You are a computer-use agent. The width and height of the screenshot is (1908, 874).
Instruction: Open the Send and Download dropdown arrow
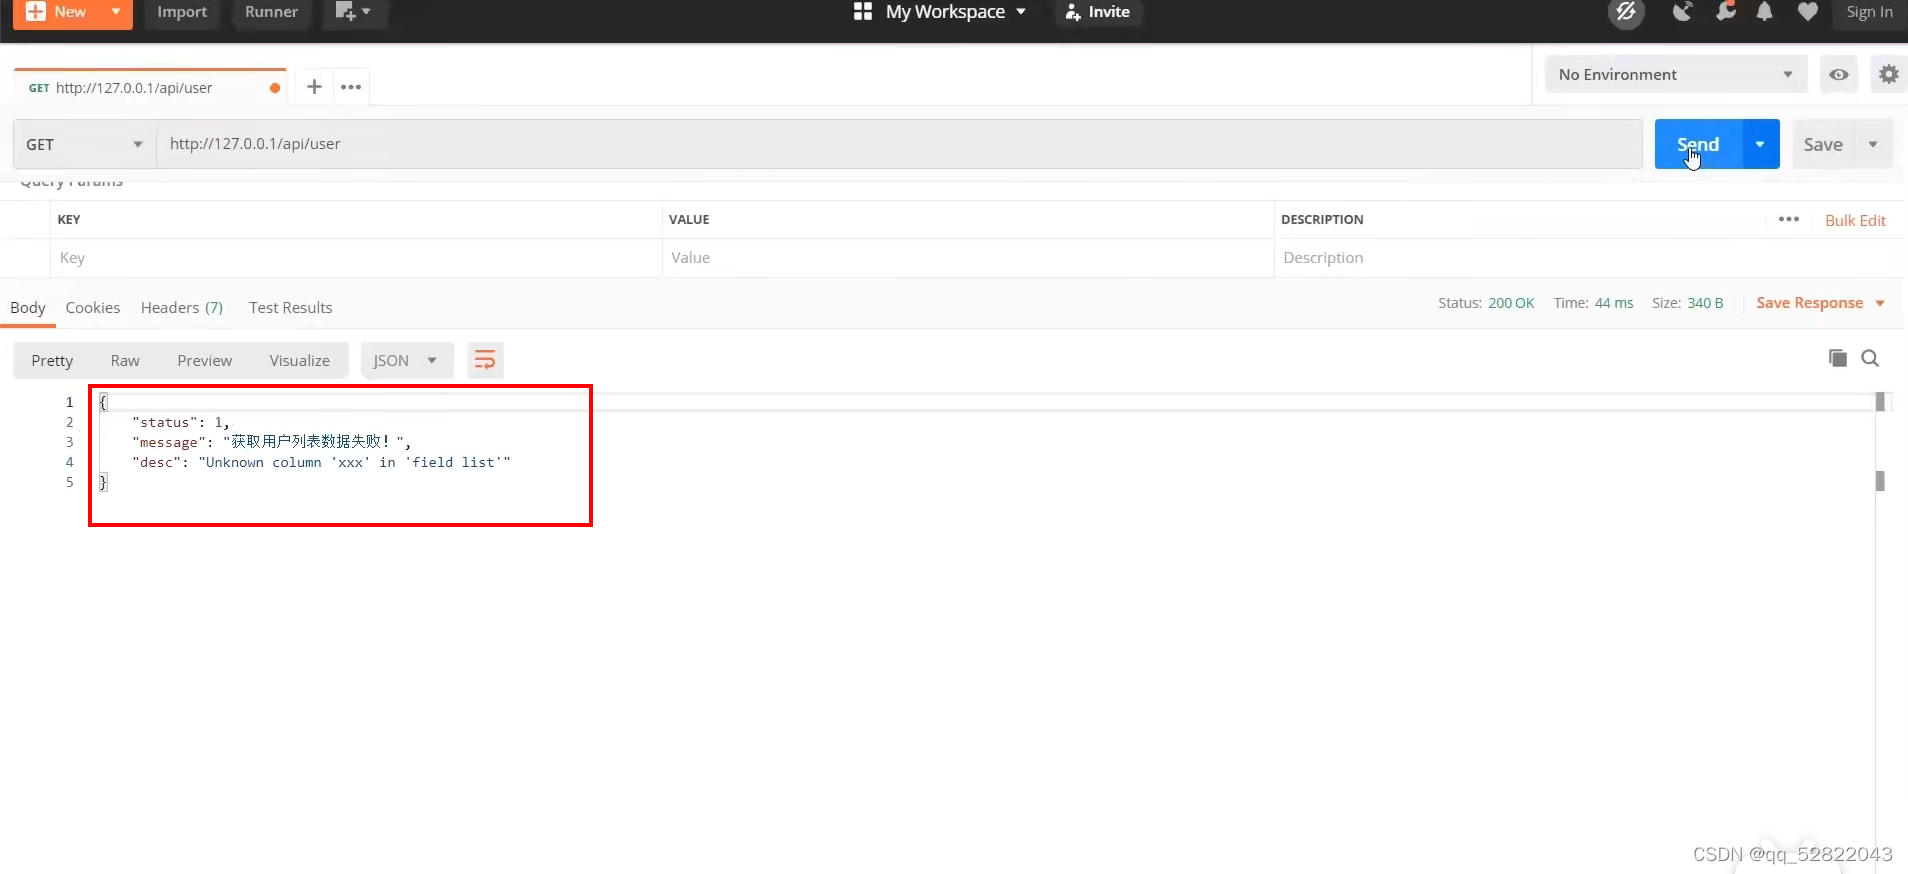click(1761, 144)
